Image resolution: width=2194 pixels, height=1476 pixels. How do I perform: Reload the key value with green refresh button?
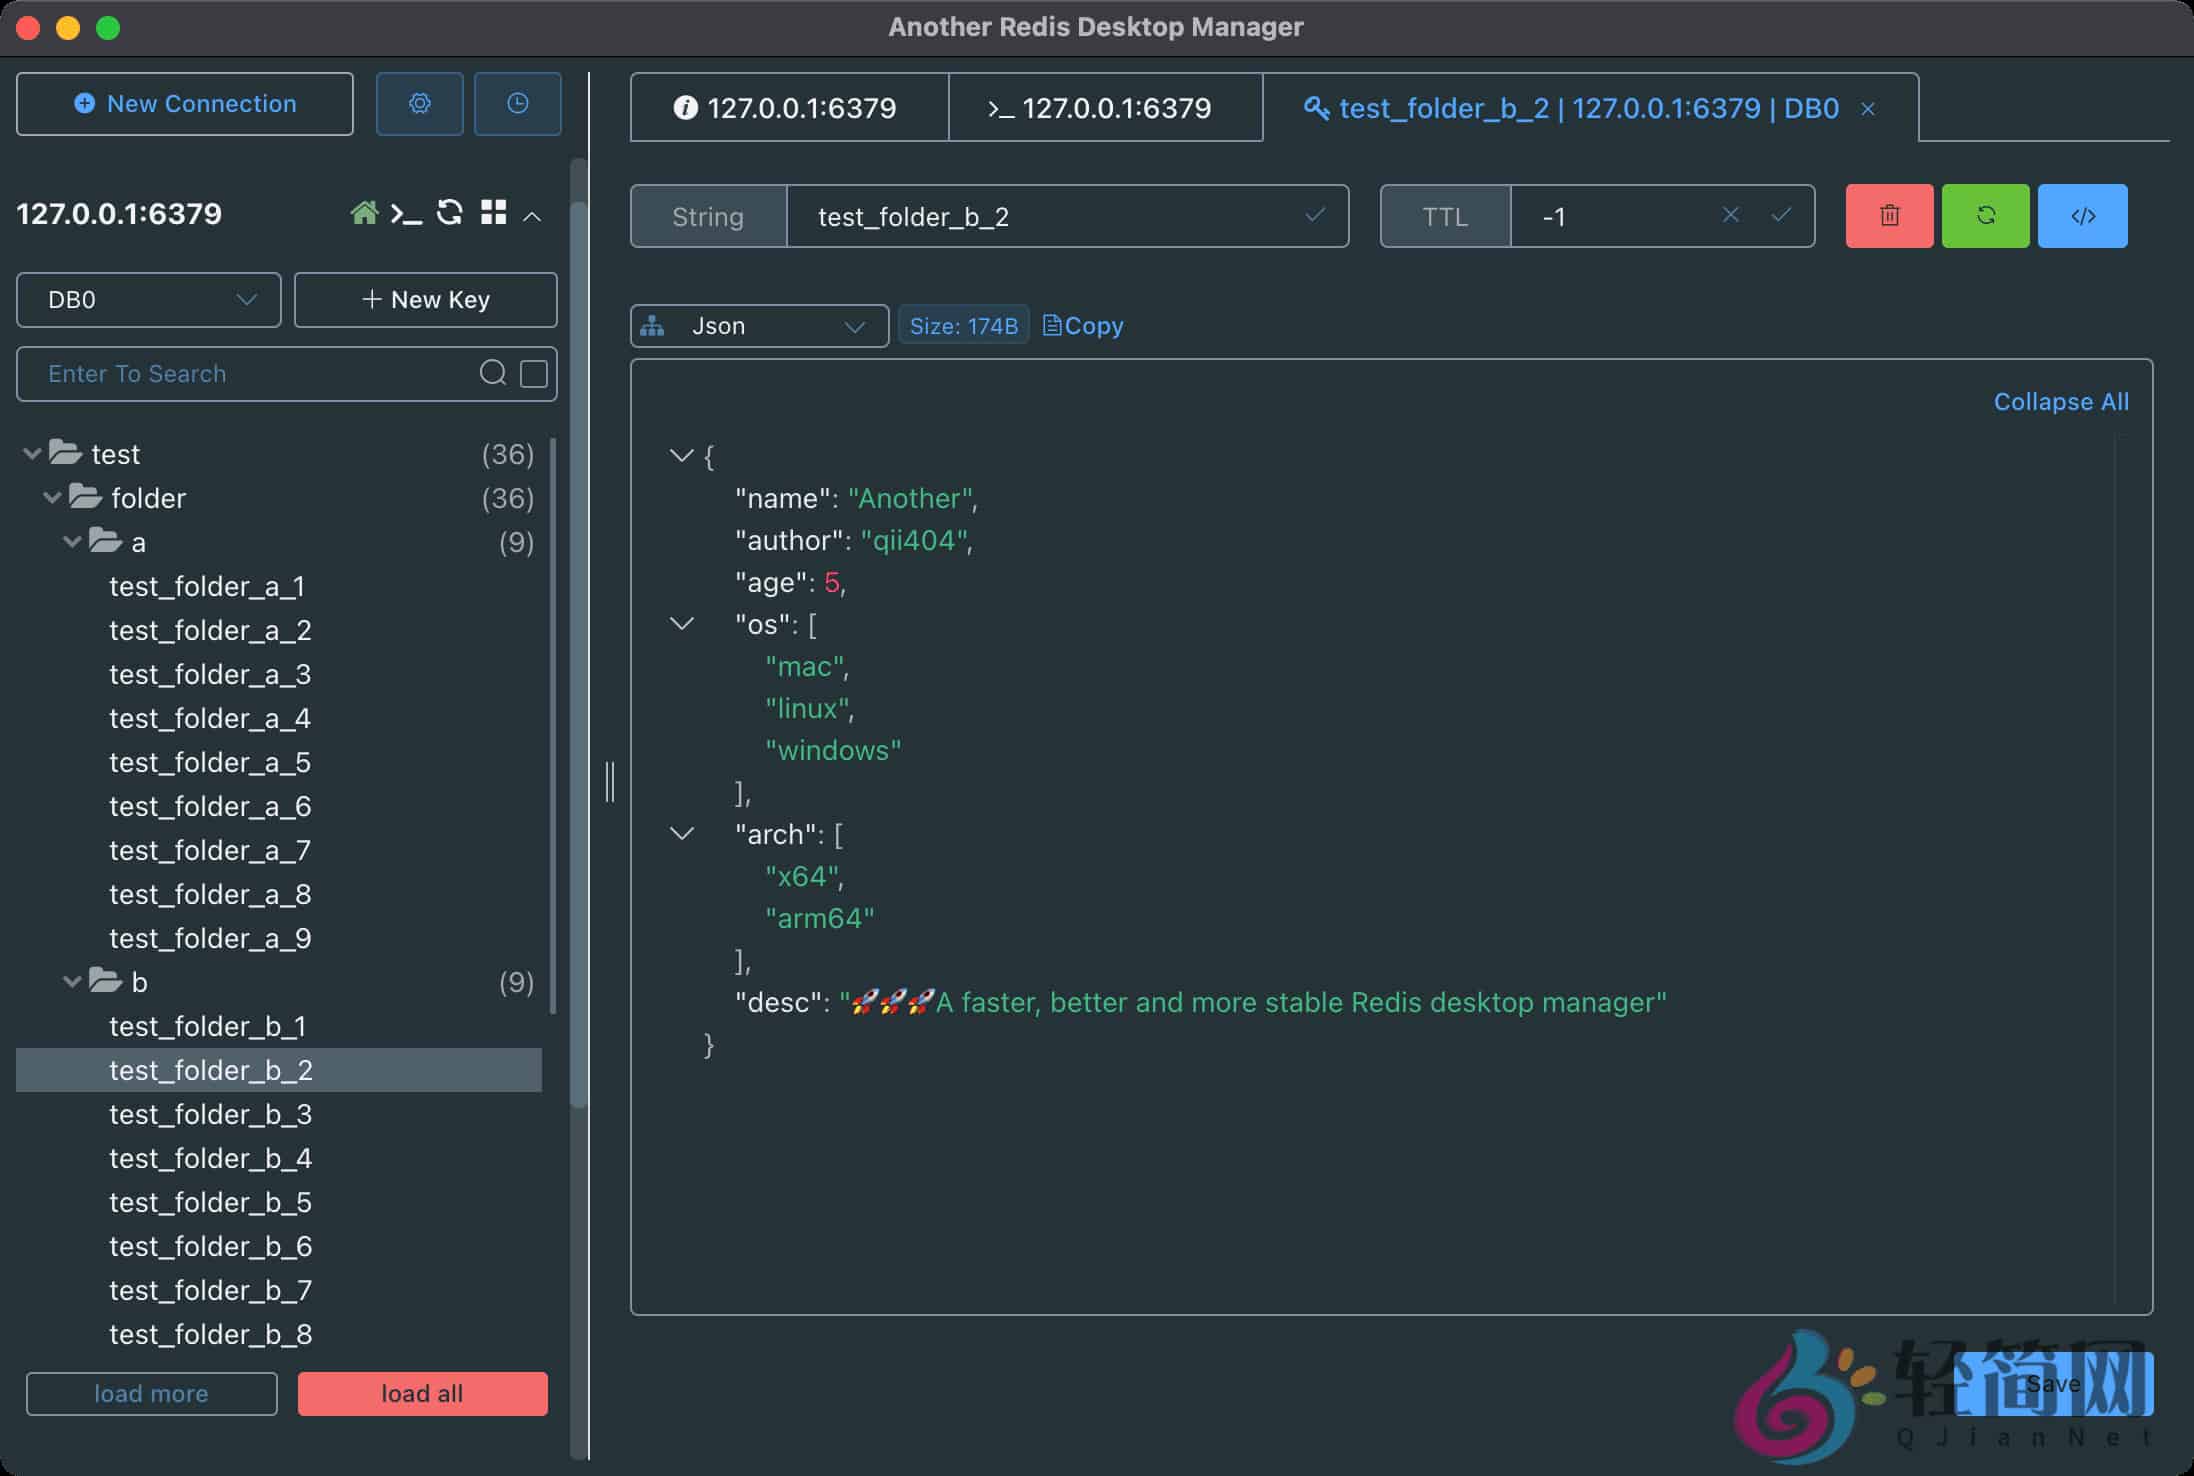click(x=1985, y=215)
